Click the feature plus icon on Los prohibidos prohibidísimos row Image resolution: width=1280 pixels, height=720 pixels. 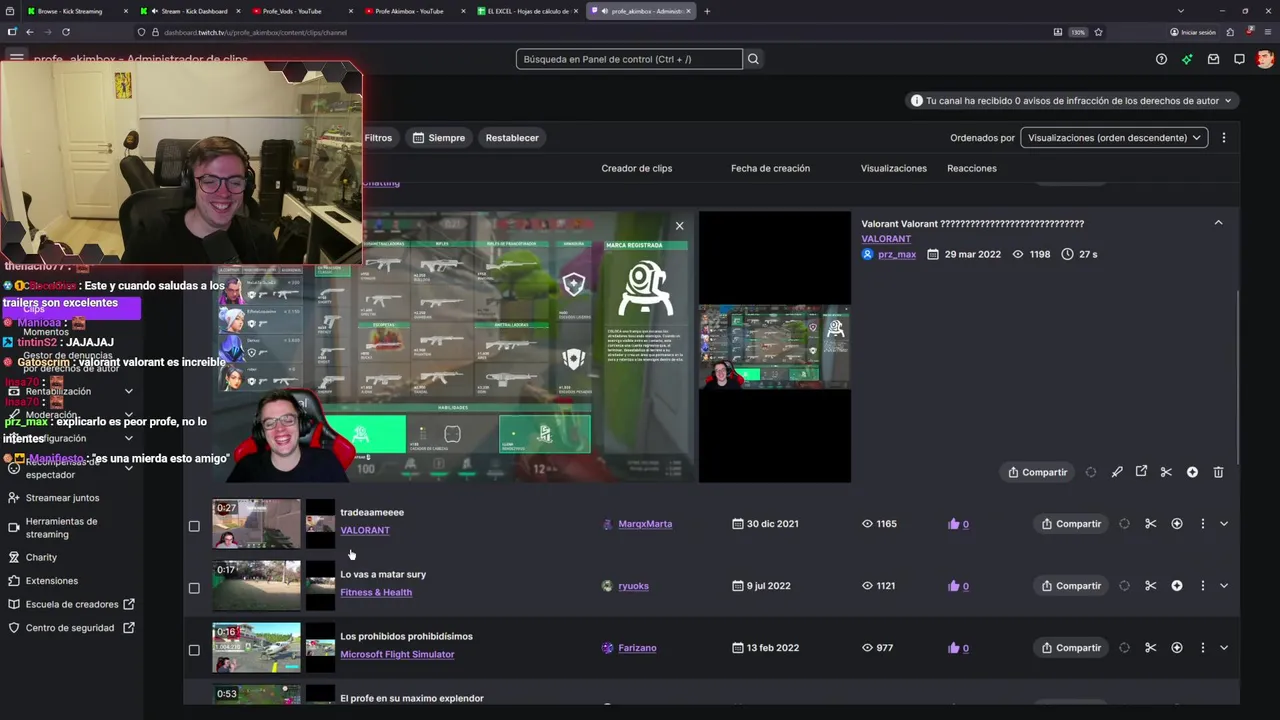(1176, 648)
